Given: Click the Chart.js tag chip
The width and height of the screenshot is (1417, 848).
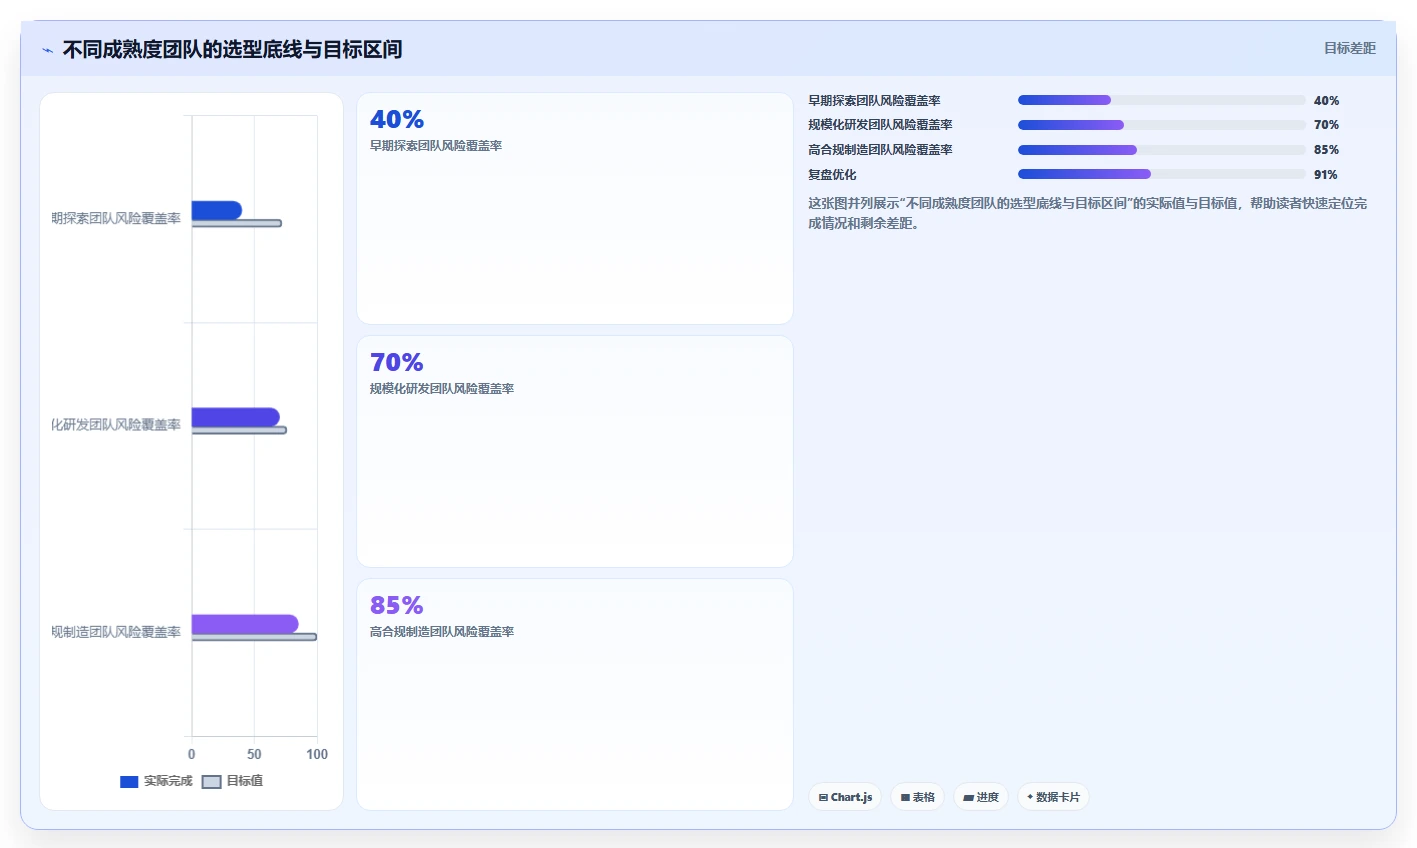Looking at the screenshot, I should (x=845, y=797).
